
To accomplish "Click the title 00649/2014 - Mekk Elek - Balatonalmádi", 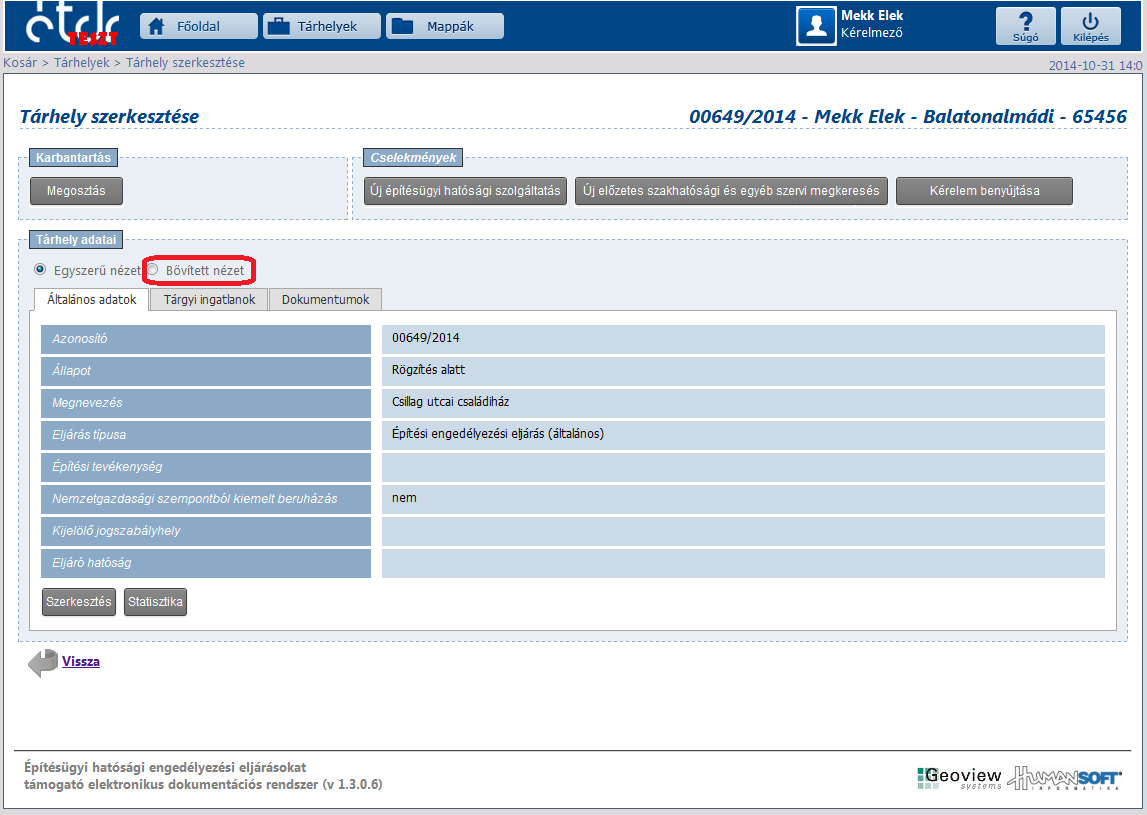I will pyautogui.click(x=908, y=116).
